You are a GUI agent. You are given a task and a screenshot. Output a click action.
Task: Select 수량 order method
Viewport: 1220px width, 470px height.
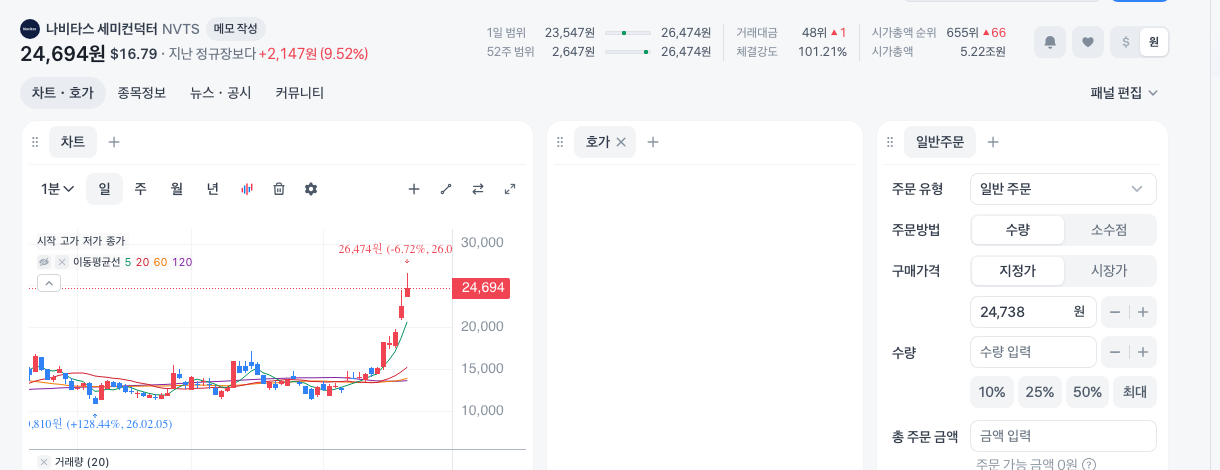pyautogui.click(x=1017, y=230)
